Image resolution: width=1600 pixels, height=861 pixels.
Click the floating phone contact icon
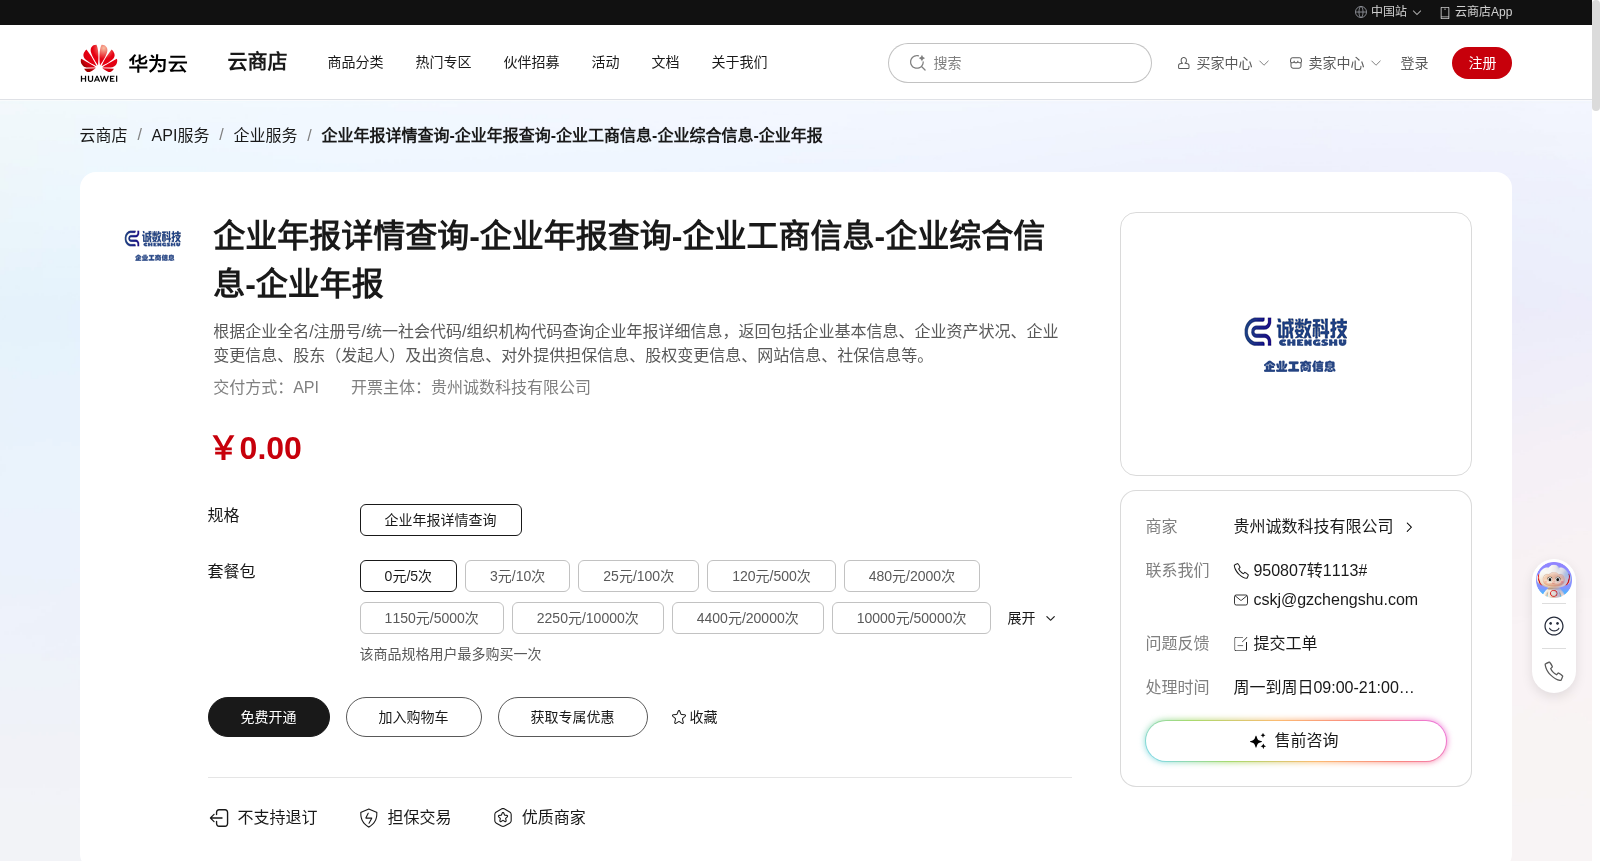coord(1554,671)
